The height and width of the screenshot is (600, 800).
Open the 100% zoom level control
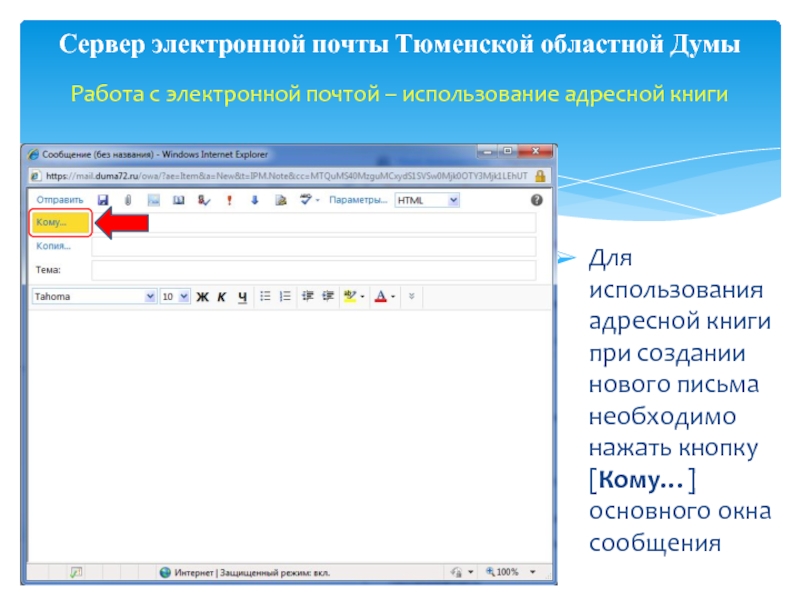[502, 572]
